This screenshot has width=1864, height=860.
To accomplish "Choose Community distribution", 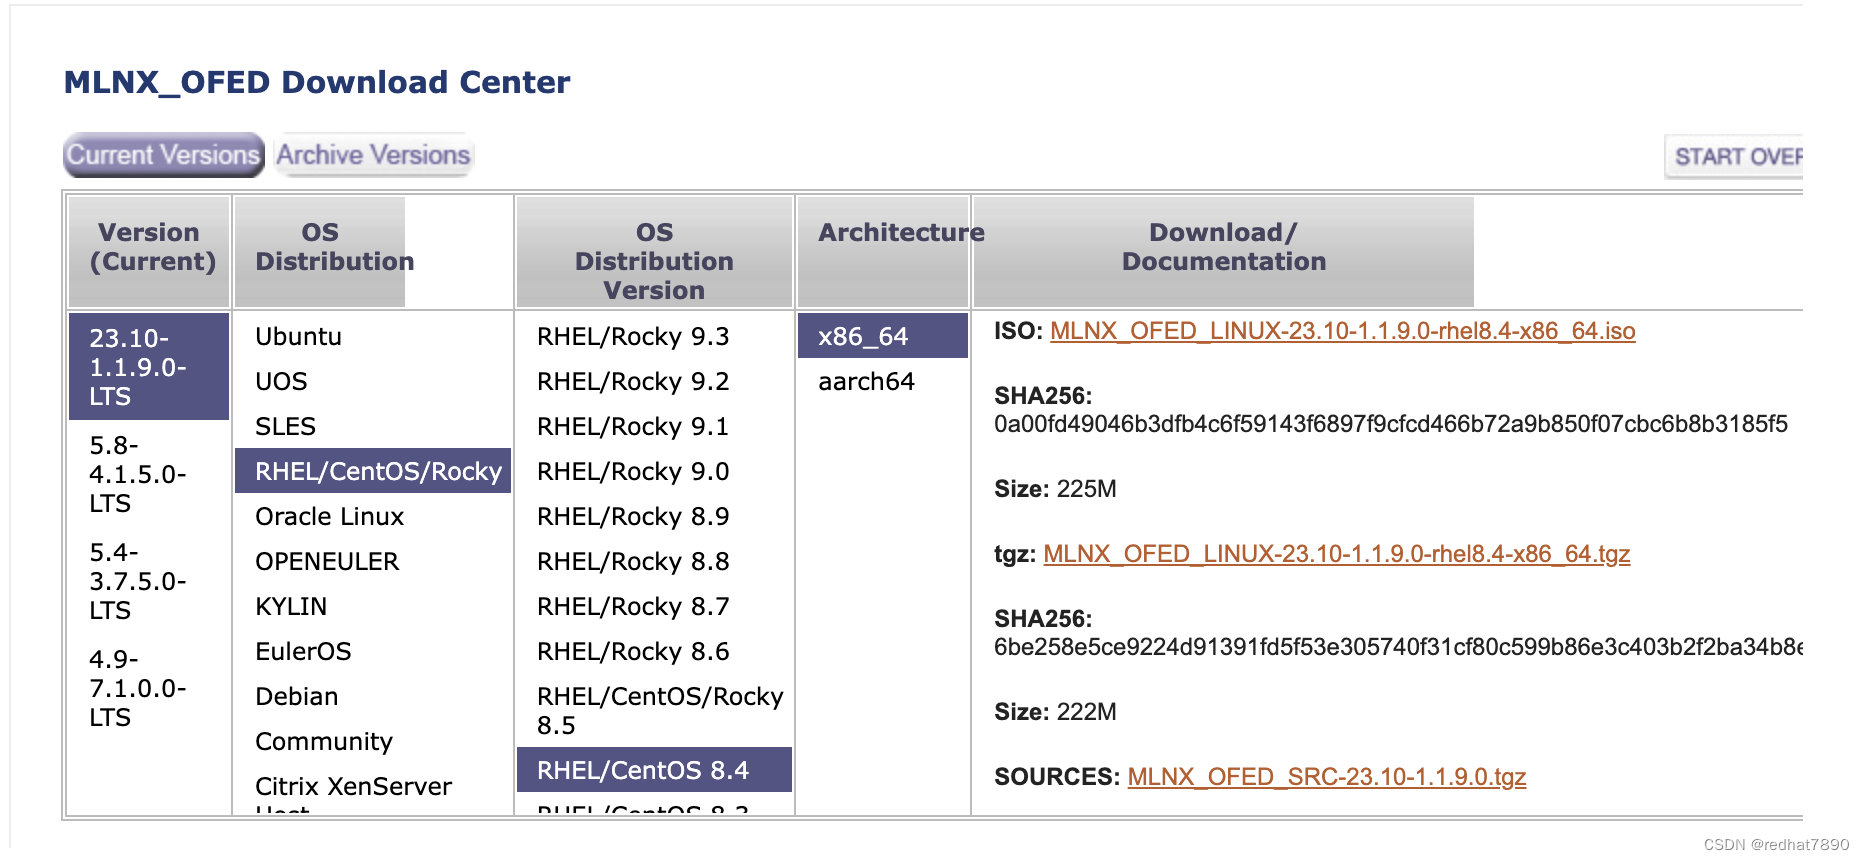I will [373, 741].
